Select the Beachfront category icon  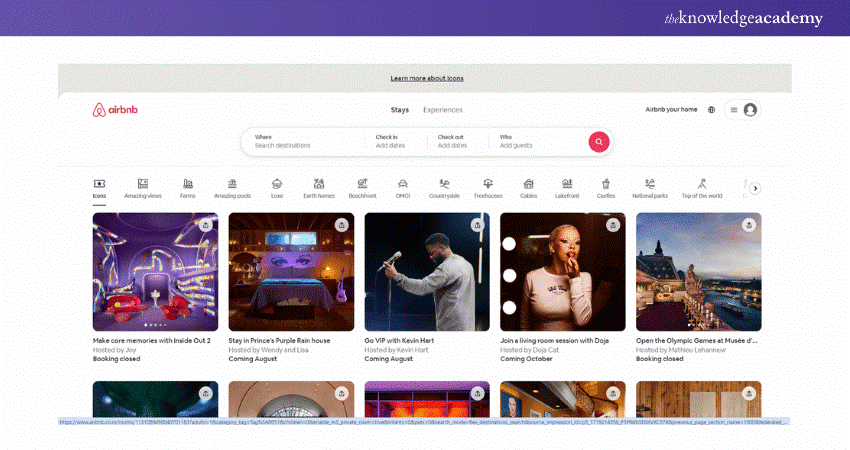[x=362, y=188]
